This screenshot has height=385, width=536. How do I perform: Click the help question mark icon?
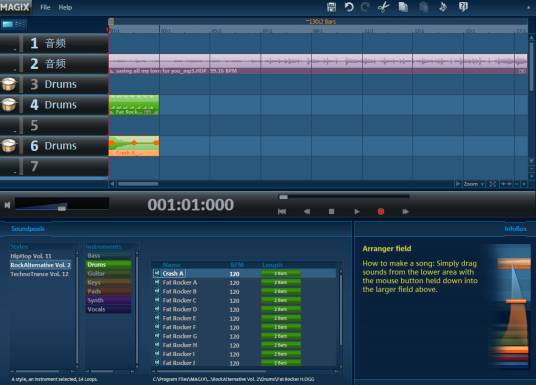click(463, 7)
